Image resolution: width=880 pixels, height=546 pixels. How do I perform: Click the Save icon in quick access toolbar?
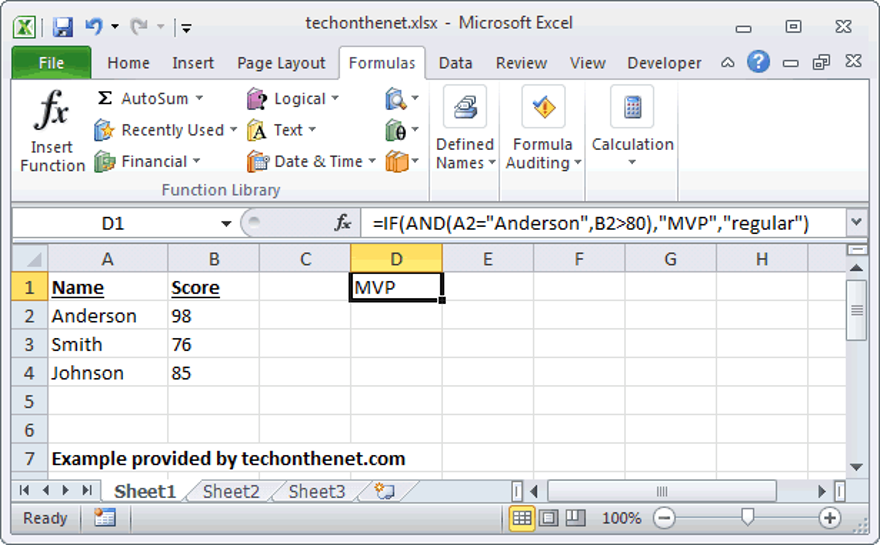[x=63, y=27]
